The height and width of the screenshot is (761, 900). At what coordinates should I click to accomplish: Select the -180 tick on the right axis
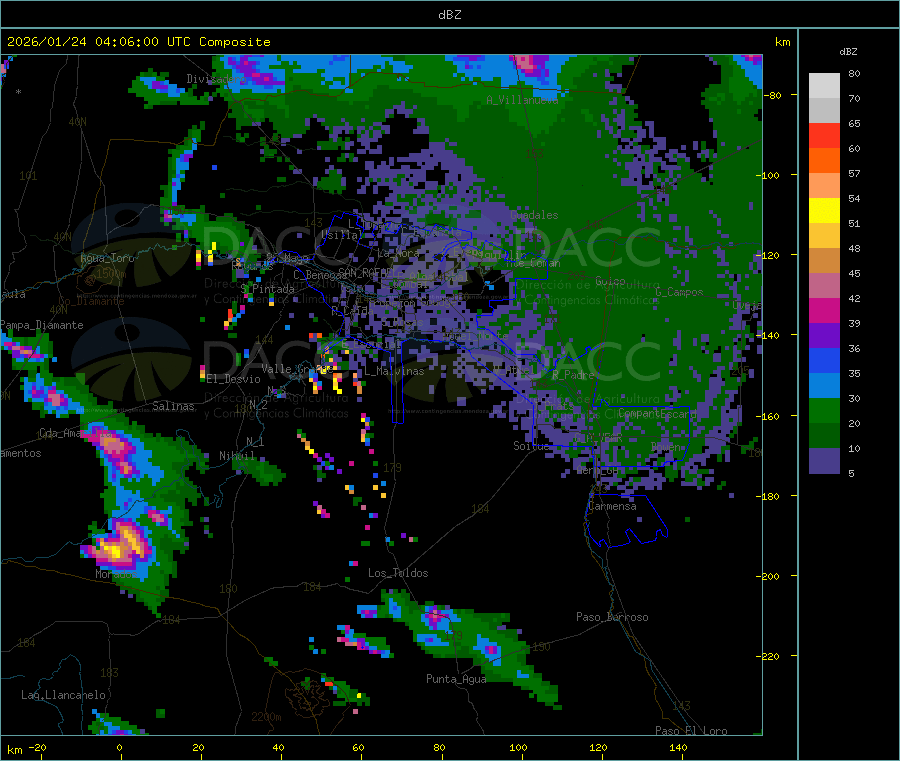point(769,496)
